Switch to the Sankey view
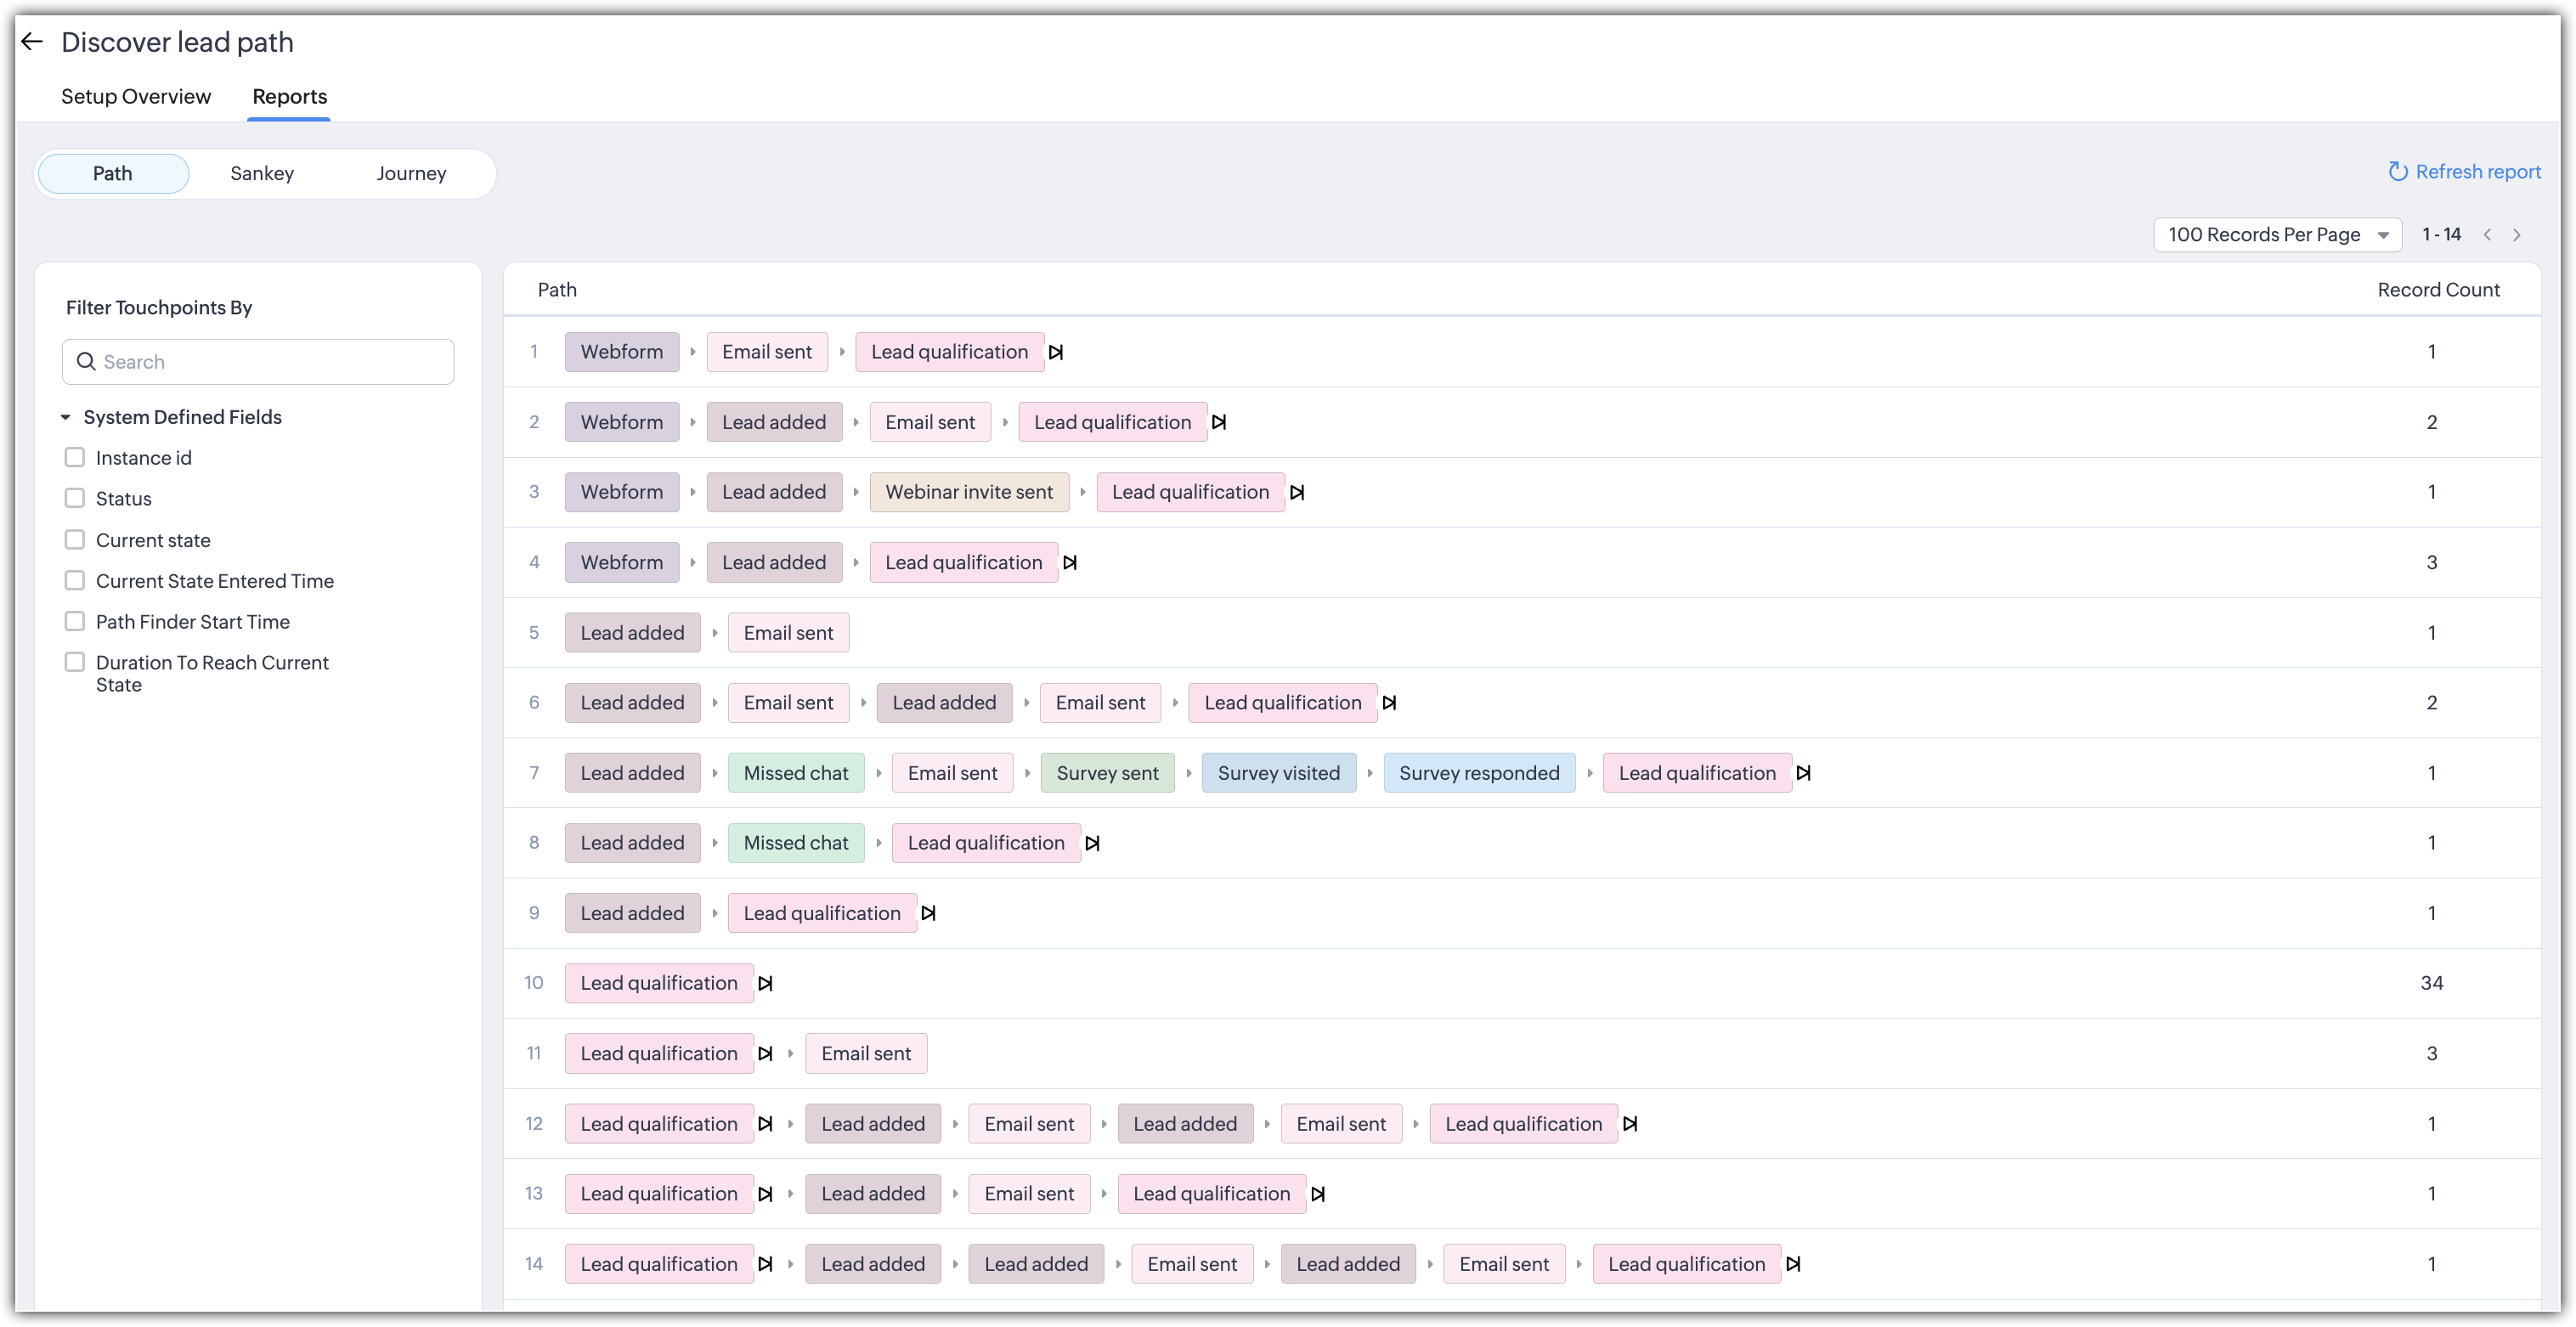This screenshot has width=2576, height=1327. (262, 174)
